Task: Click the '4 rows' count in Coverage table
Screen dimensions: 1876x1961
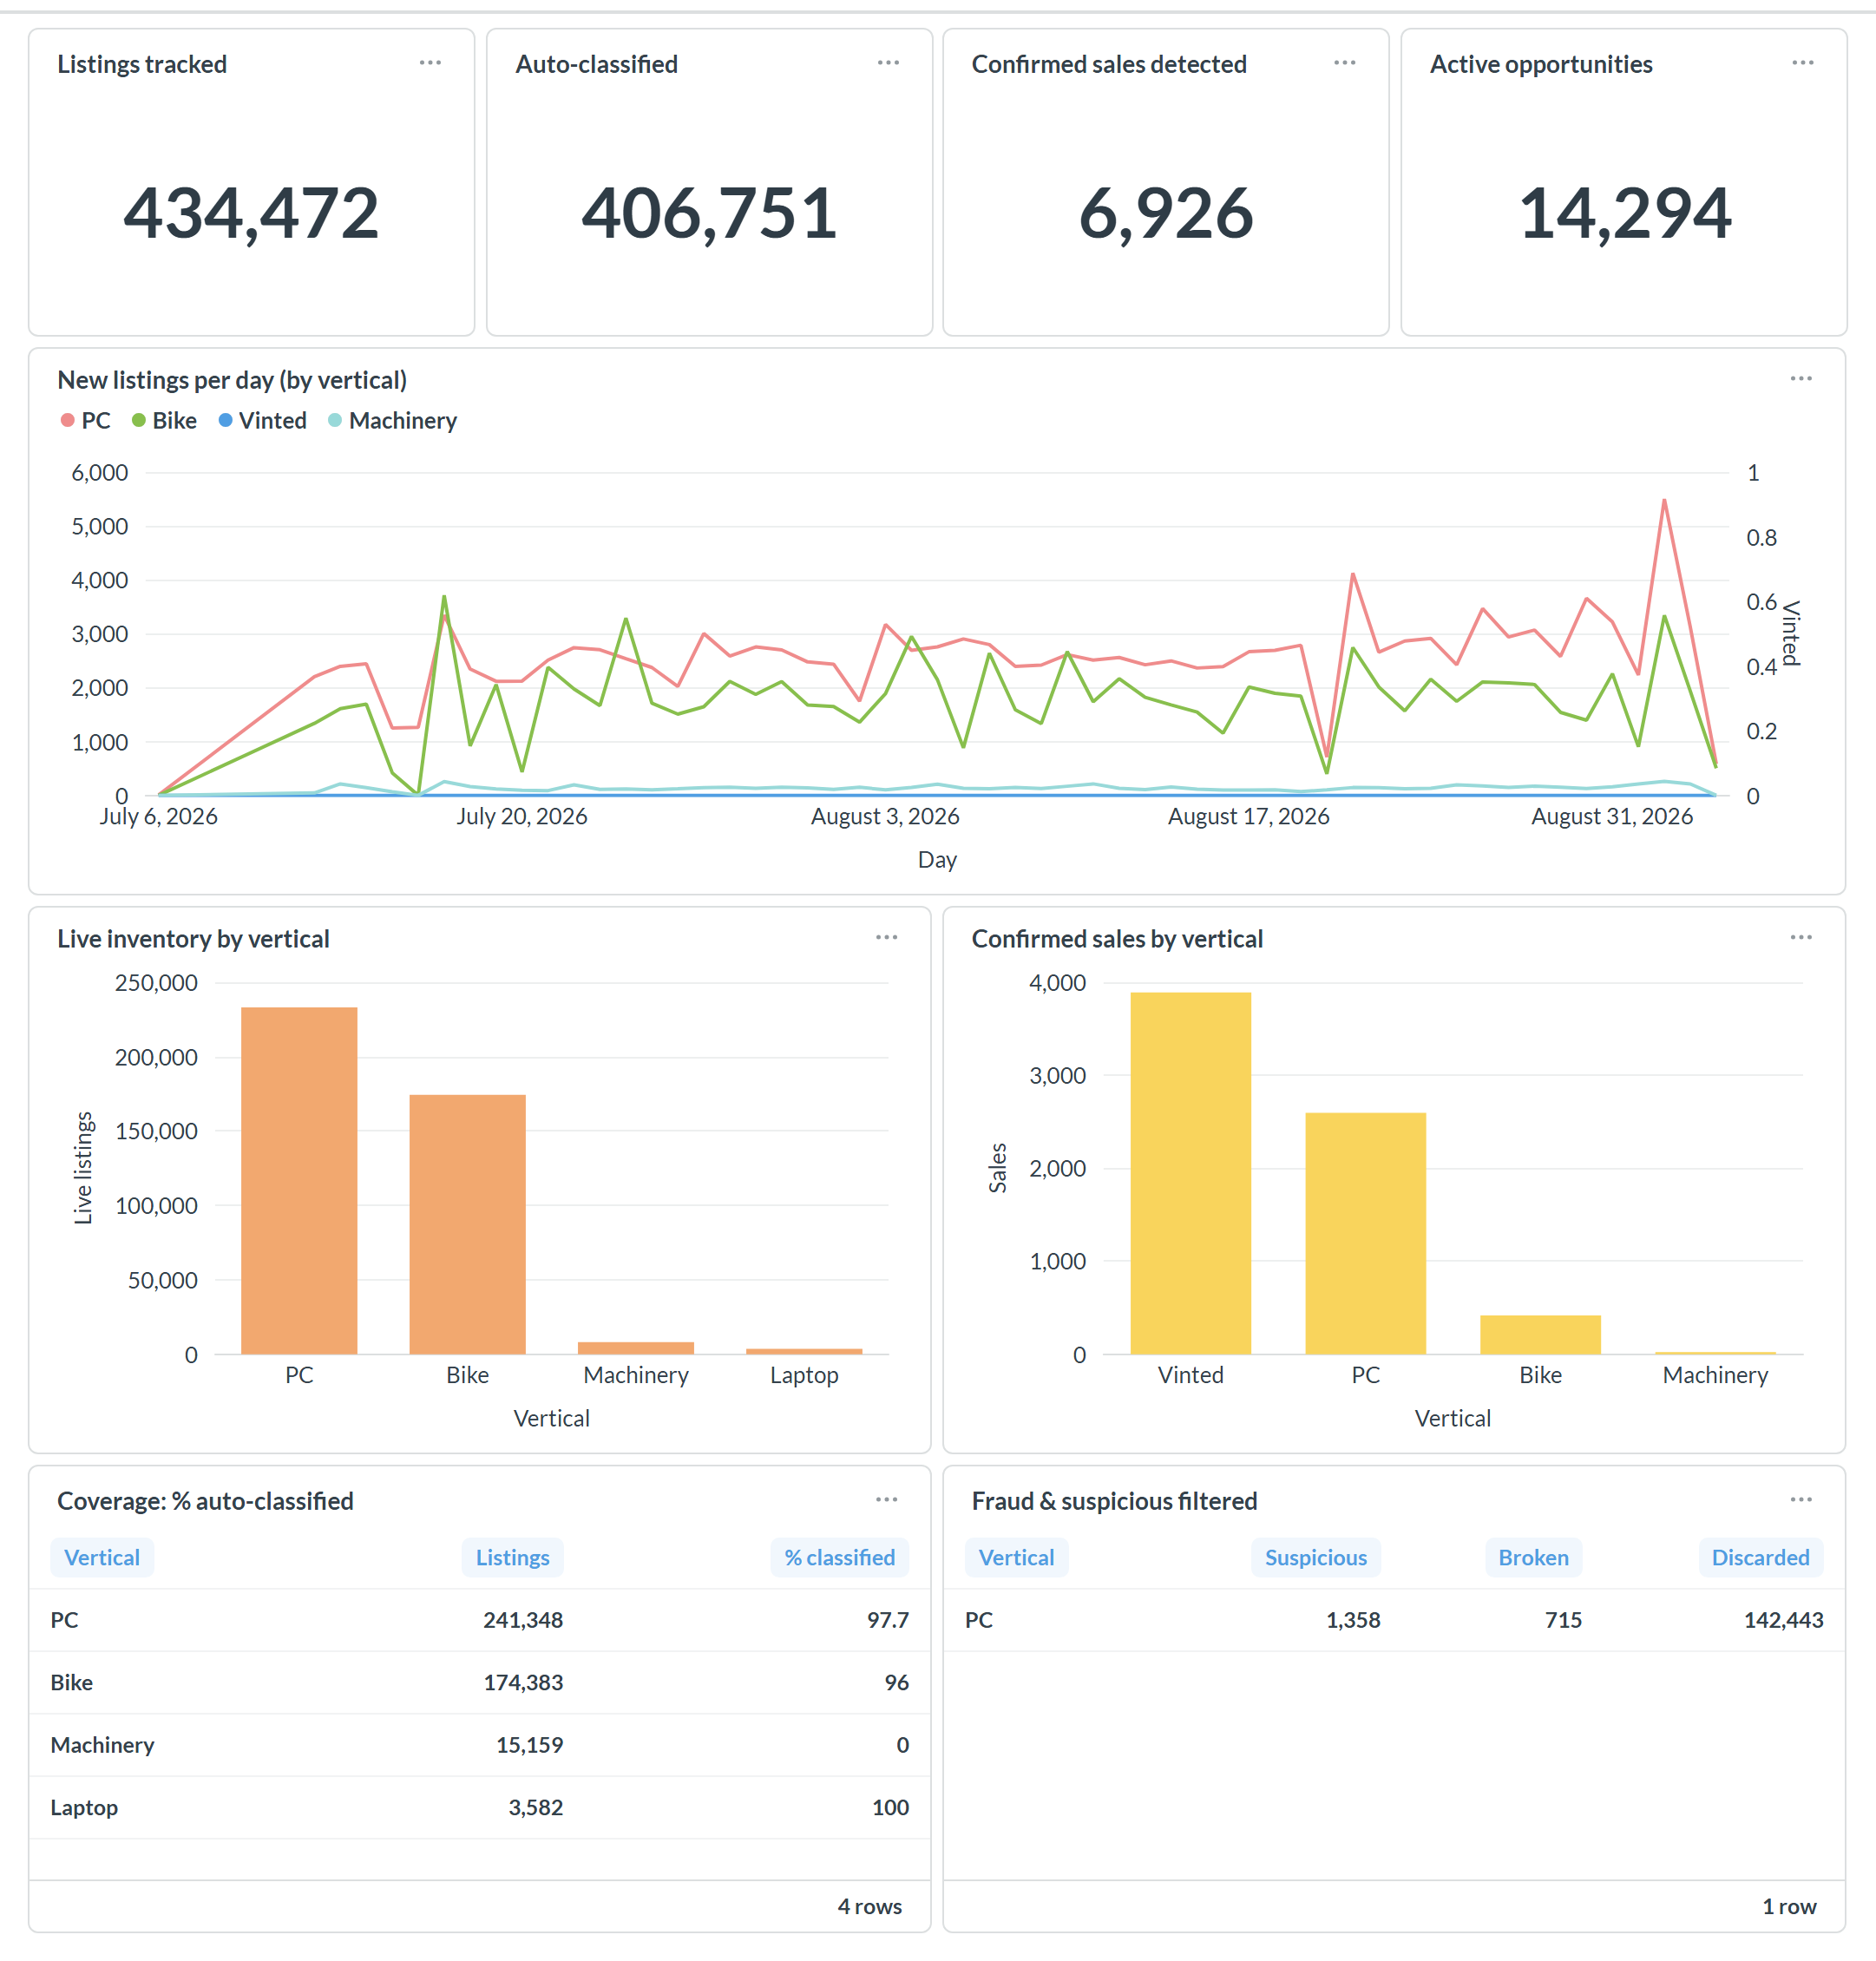Action: coord(869,1907)
